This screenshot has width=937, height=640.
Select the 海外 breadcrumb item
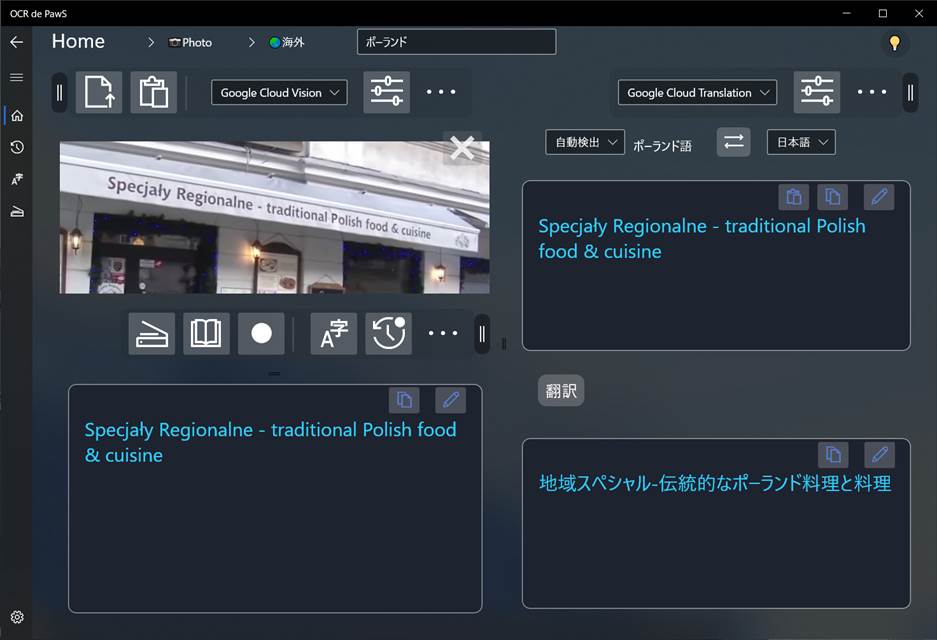point(286,43)
